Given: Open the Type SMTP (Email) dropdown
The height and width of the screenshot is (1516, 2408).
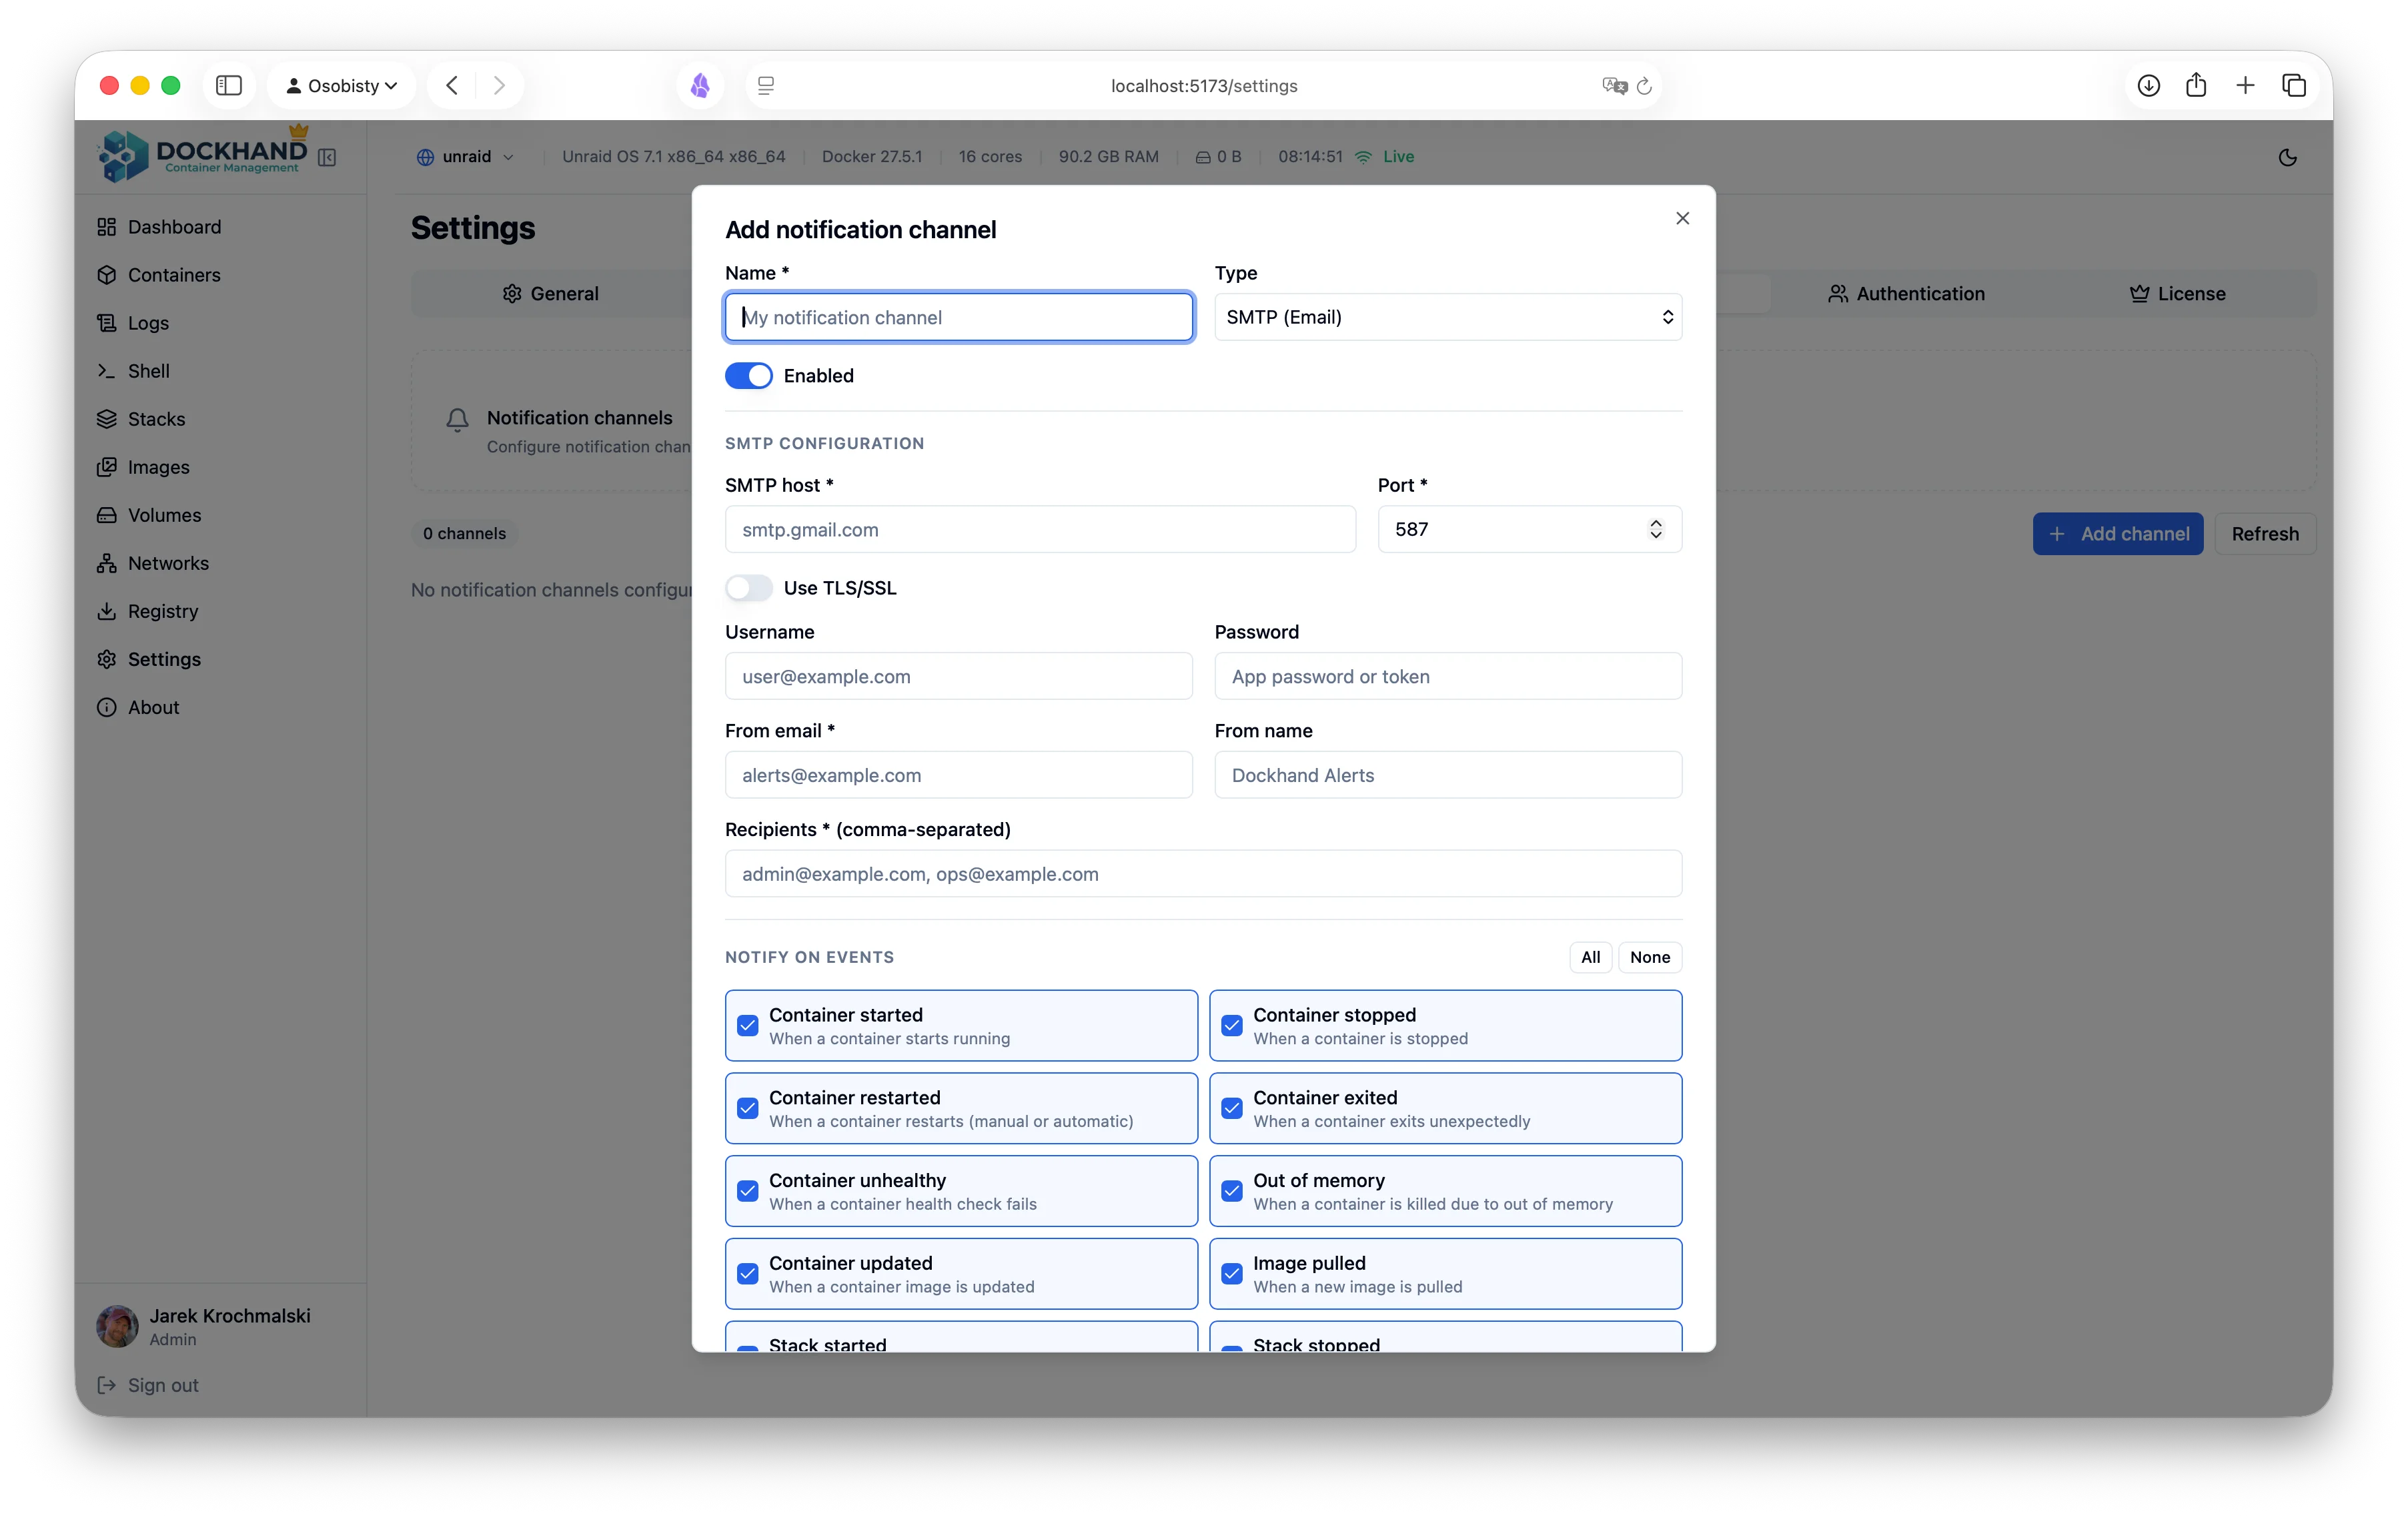Looking at the screenshot, I should coord(1447,317).
